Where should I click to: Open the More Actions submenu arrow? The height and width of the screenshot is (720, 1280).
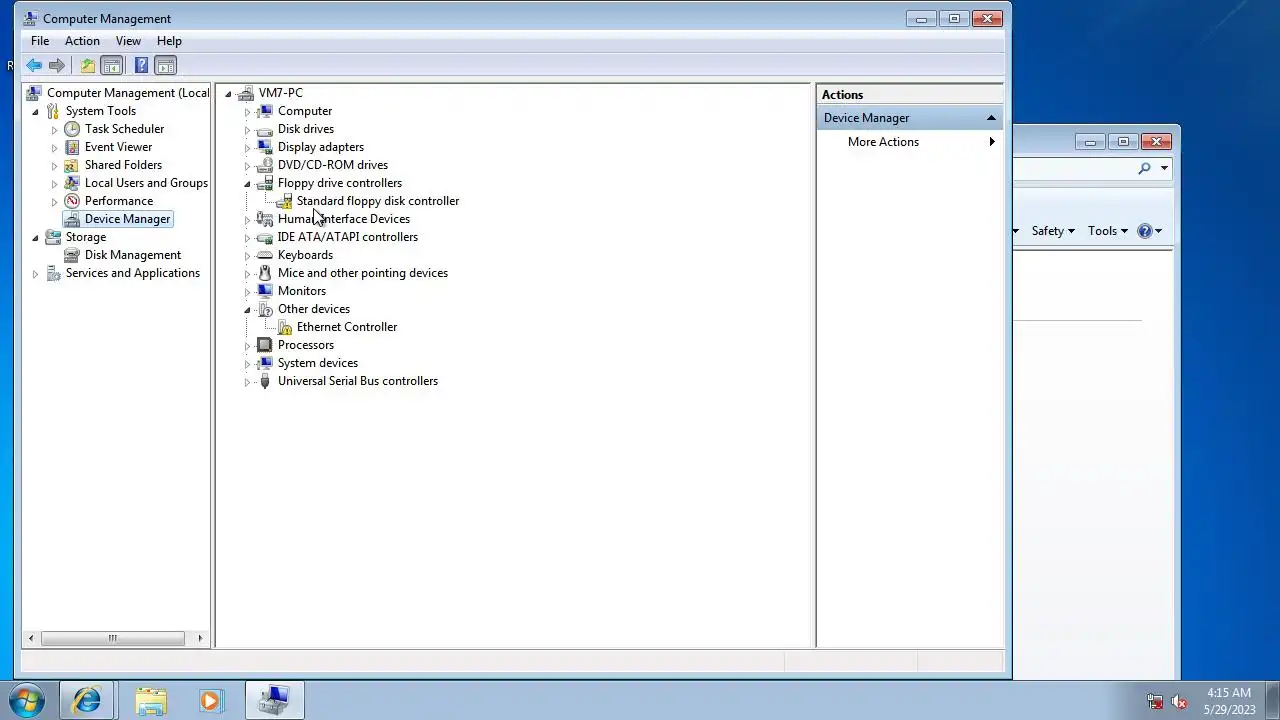tap(992, 142)
